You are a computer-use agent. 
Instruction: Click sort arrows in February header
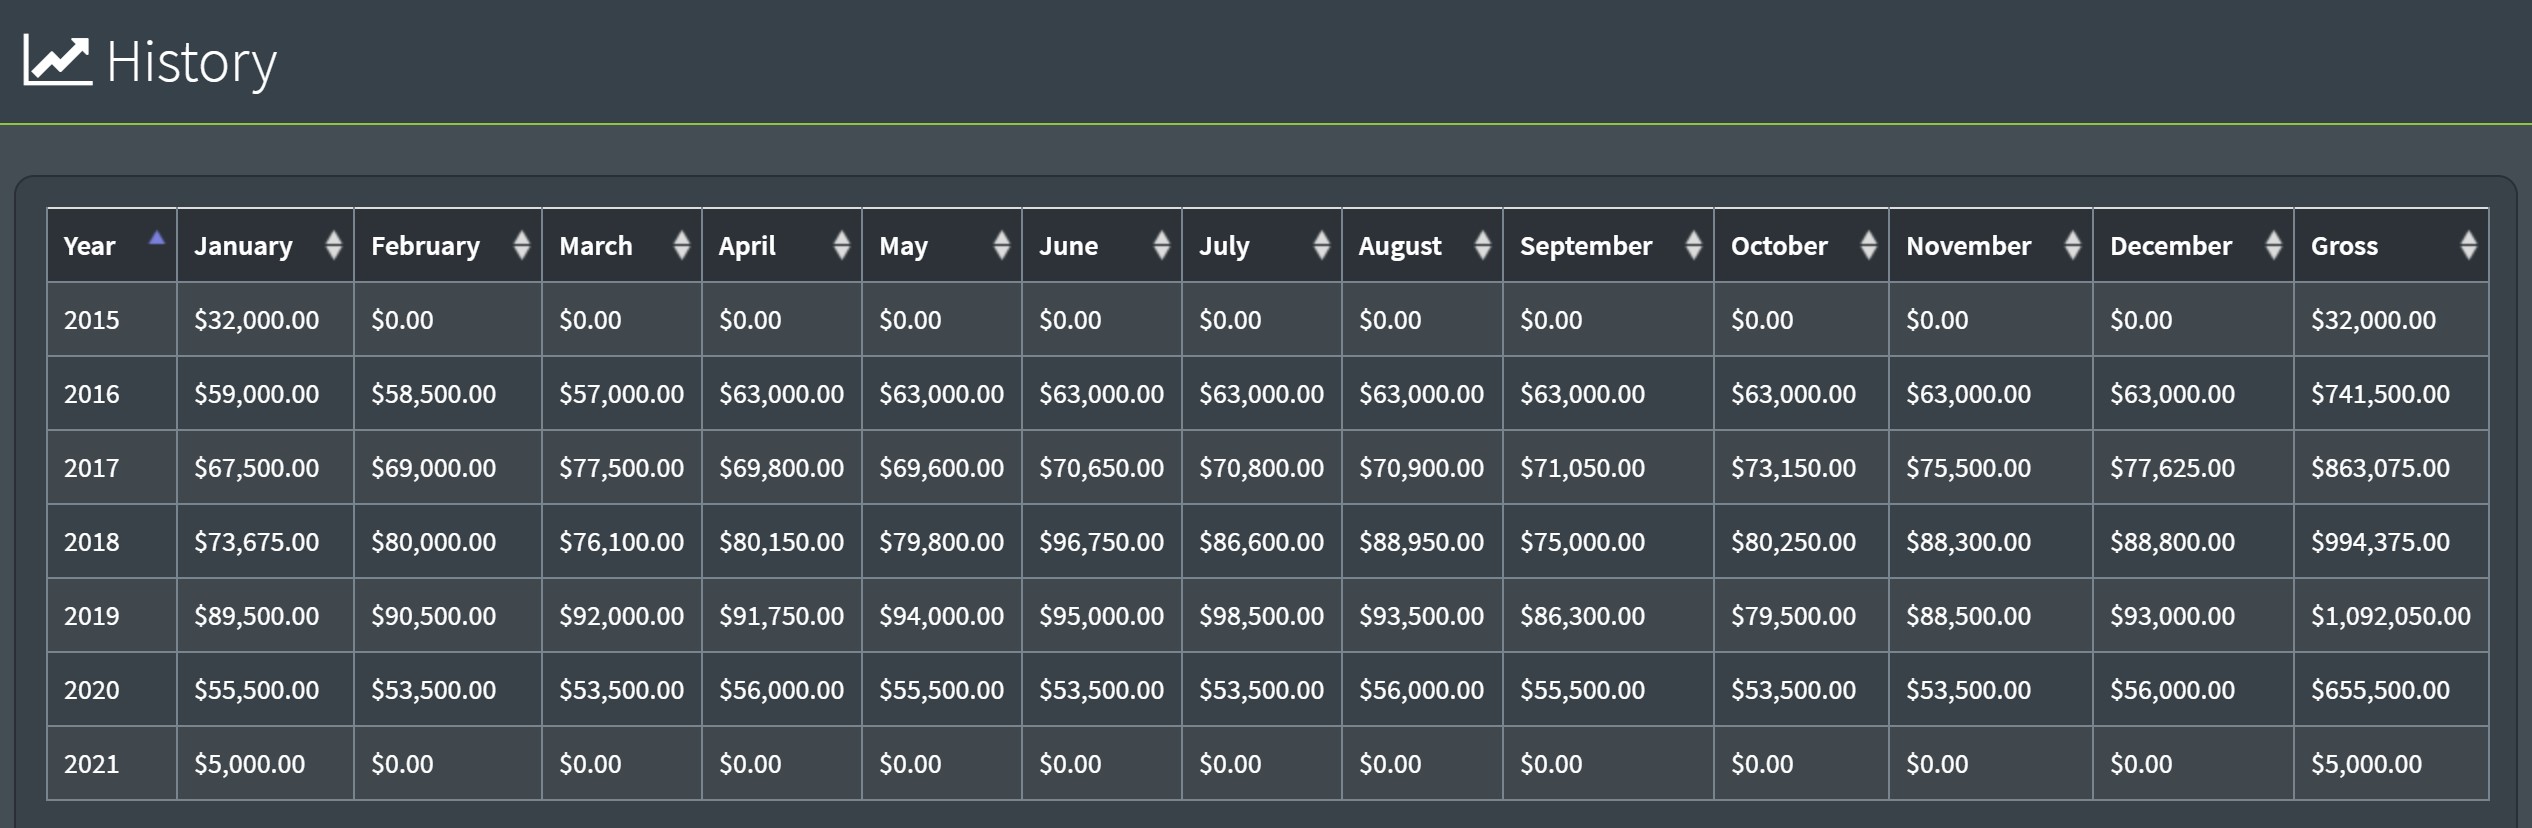pos(521,245)
